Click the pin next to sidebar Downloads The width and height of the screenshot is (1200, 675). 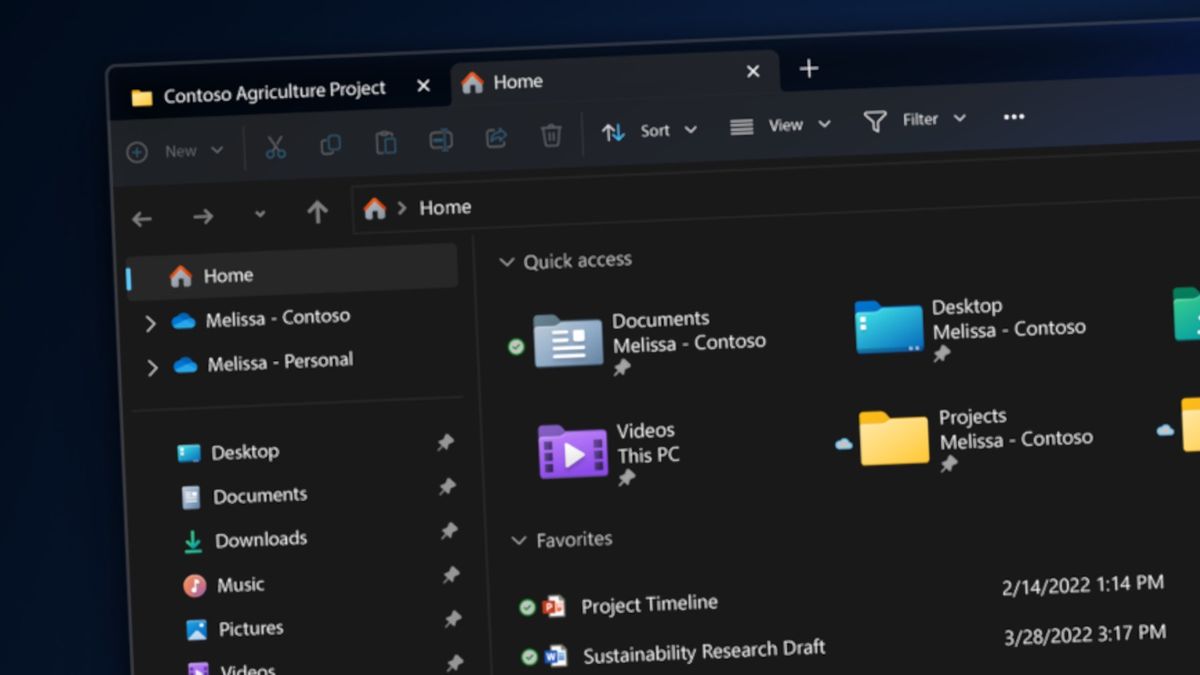click(x=450, y=531)
